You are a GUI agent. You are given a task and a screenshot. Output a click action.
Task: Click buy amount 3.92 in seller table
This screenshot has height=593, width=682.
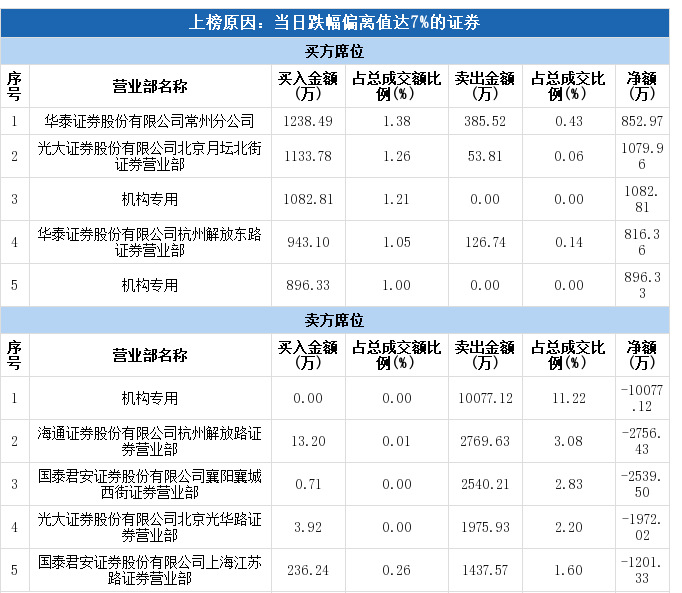tap(308, 527)
